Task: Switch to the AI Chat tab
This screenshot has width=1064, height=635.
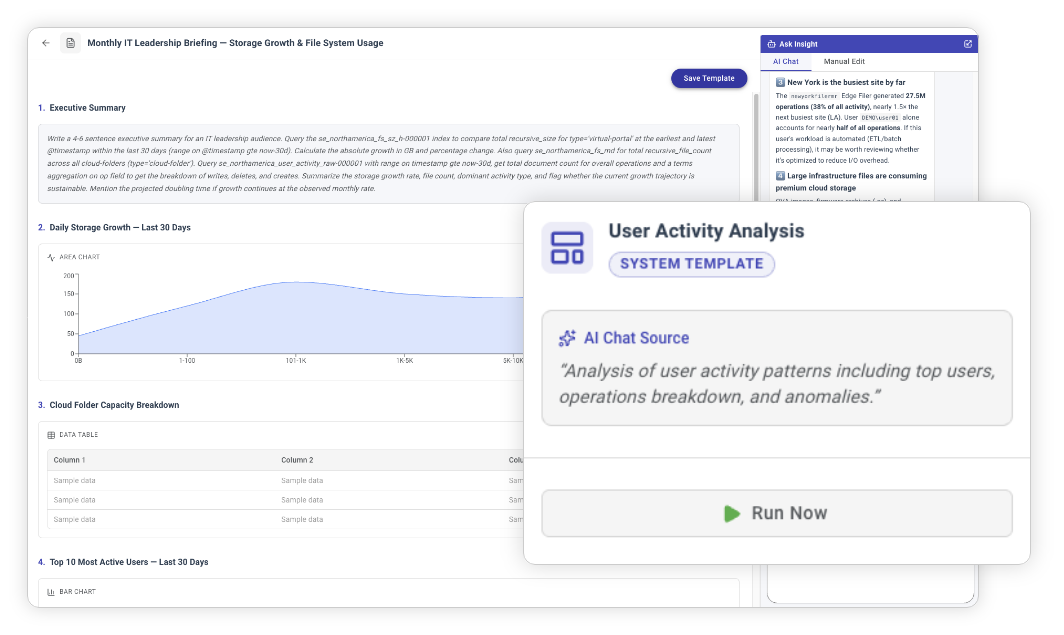Action: (x=786, y=62)
